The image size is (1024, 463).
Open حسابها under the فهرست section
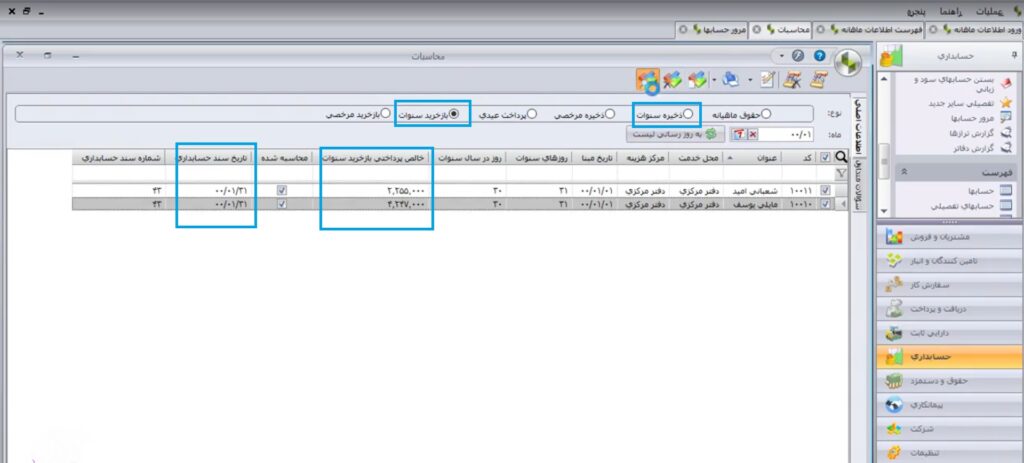[x=989, y=191]
